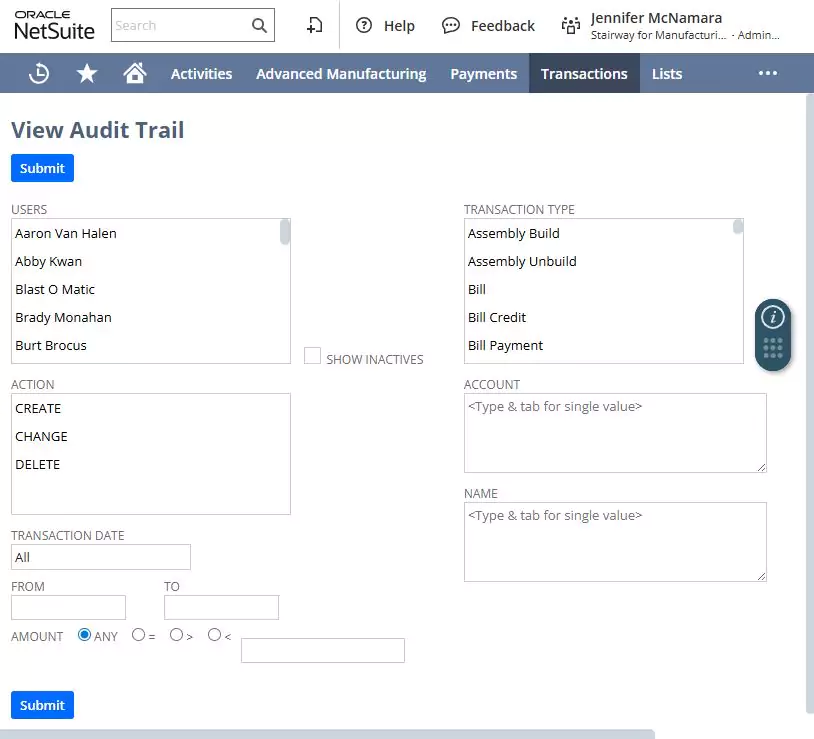The image size is (814, 739).
Task: Click the Feedback link
Action: [x=503, y=25]
